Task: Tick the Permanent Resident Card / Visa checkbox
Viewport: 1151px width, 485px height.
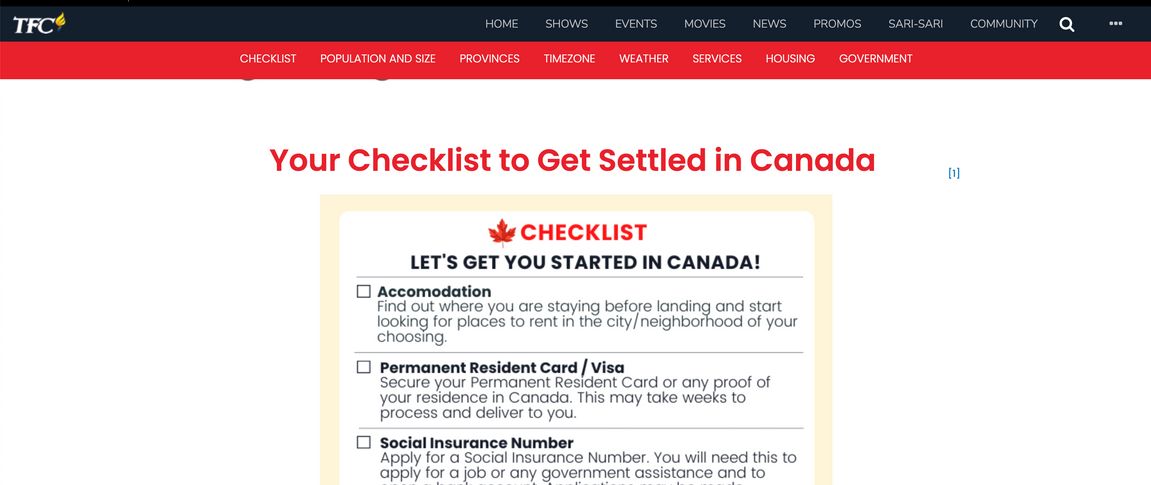Action: click(363, 367)
